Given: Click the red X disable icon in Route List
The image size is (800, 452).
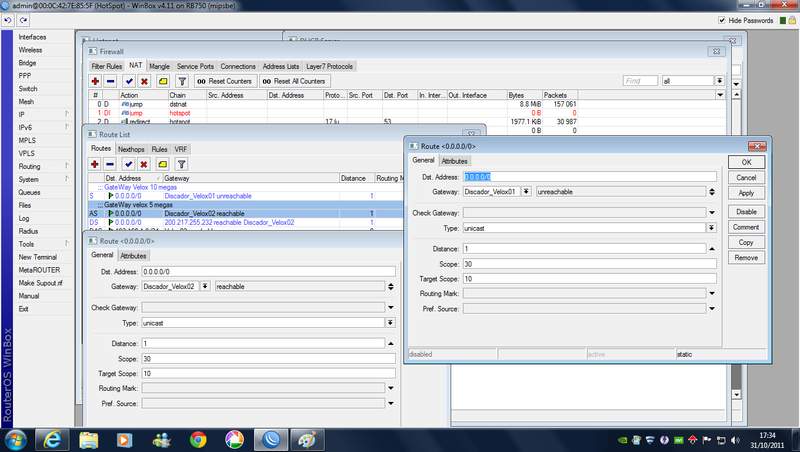Looking at the screenshot, I should (144, 163).
